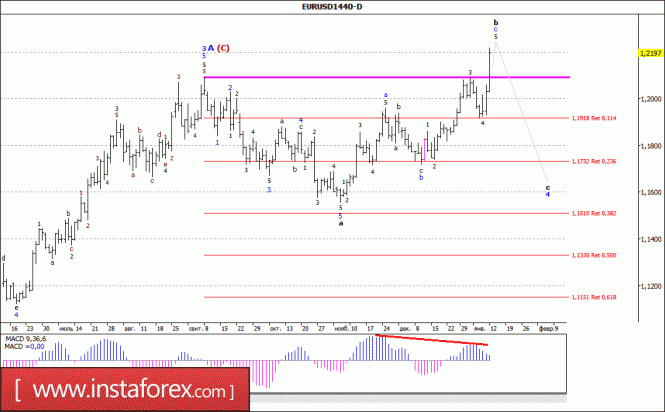
Task: Select the 1,1918 Ret 0,114 level label
Action: (x=594, y=118)
